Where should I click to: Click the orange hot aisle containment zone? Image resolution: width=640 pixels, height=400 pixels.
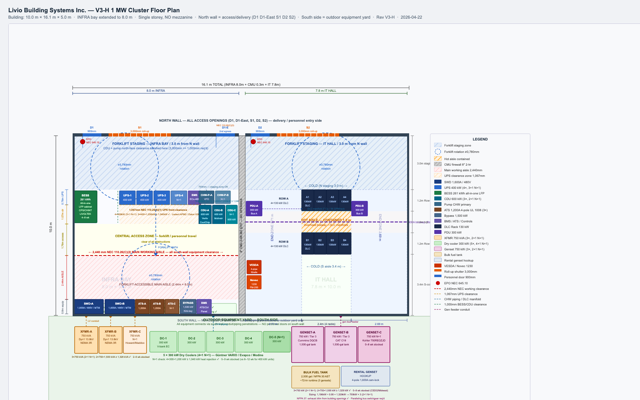(x=326, y=222)
